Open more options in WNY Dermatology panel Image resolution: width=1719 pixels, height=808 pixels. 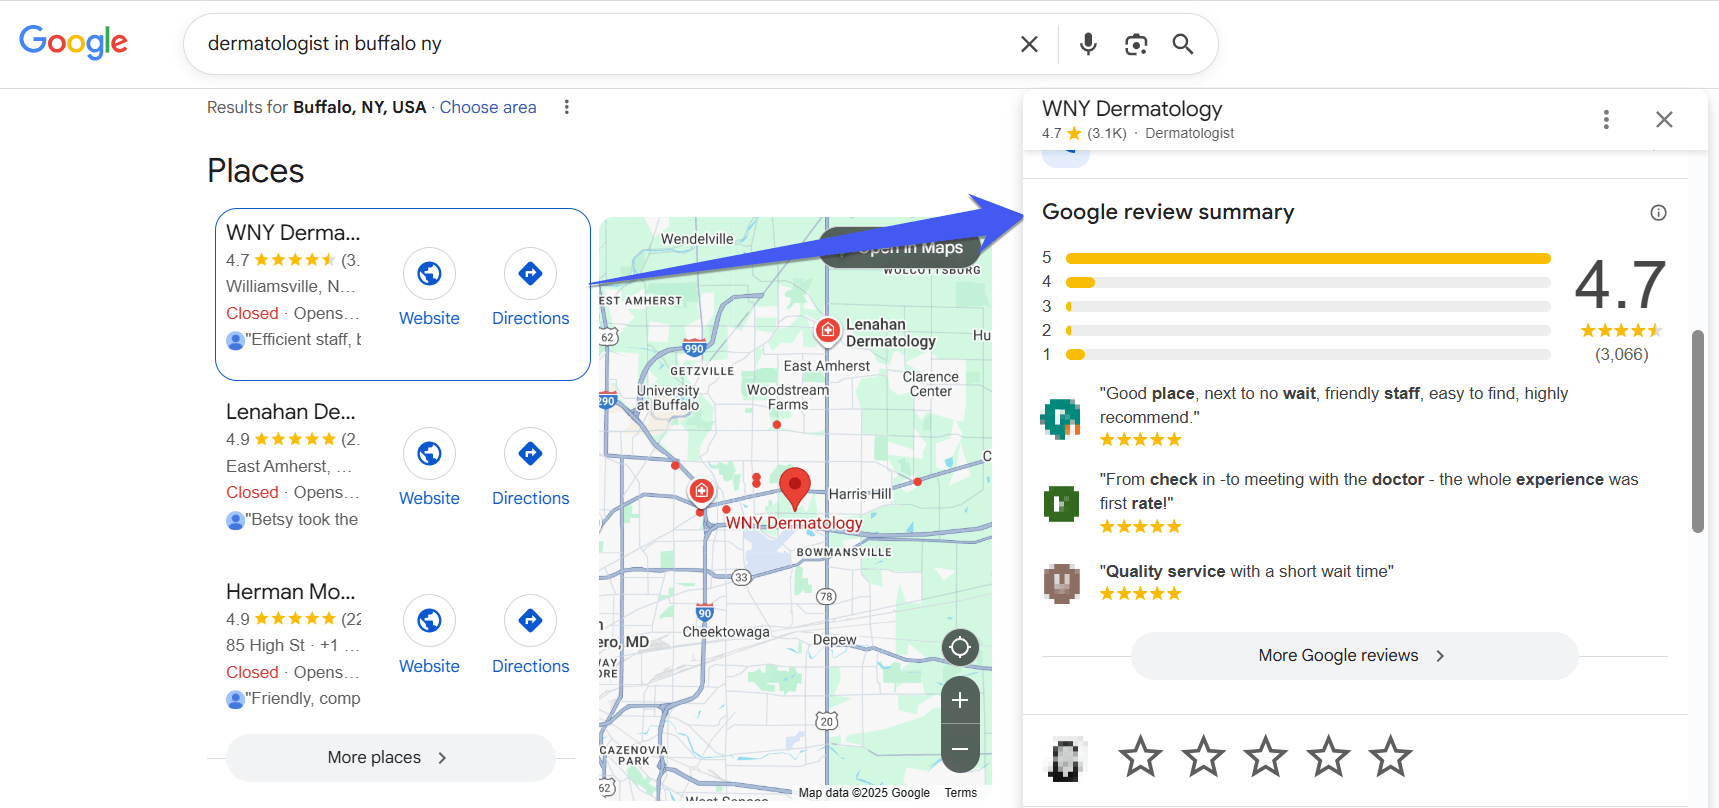click(x=1606, y=120)
